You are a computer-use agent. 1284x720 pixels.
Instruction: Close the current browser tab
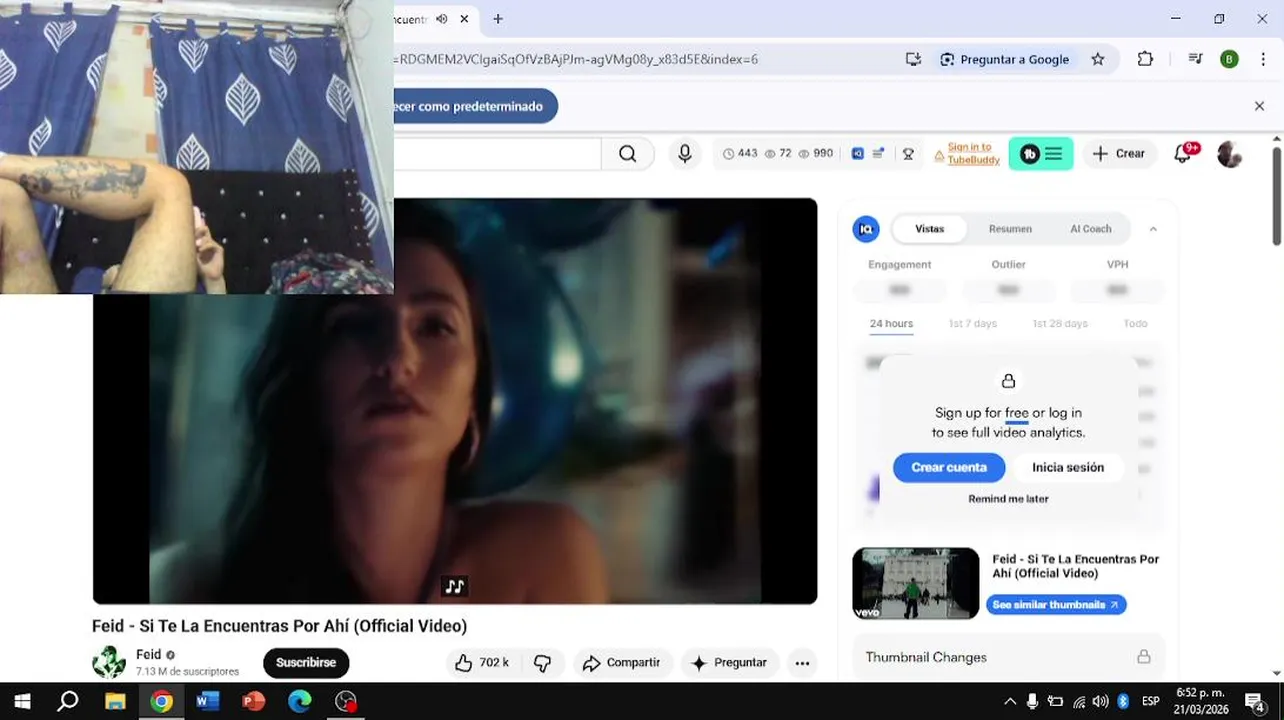click(x=465, y=19)
